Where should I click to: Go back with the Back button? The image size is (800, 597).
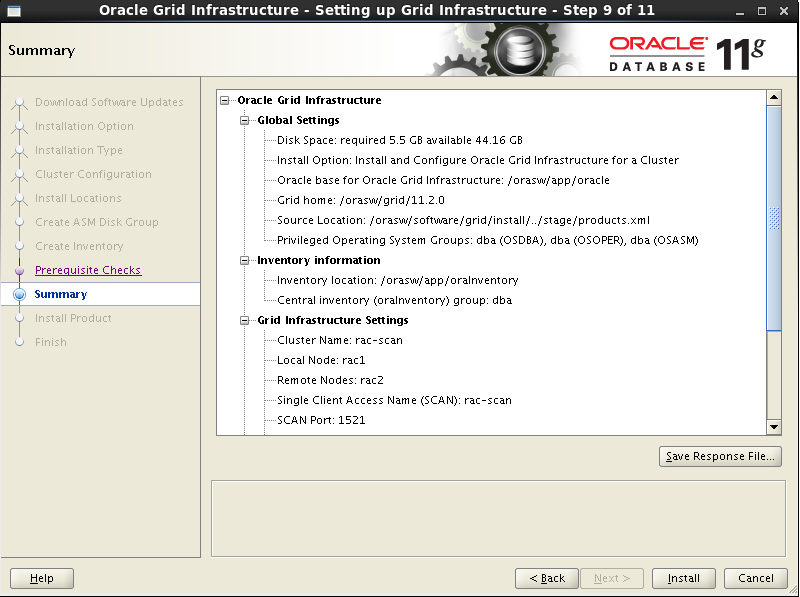coord(546,578)
